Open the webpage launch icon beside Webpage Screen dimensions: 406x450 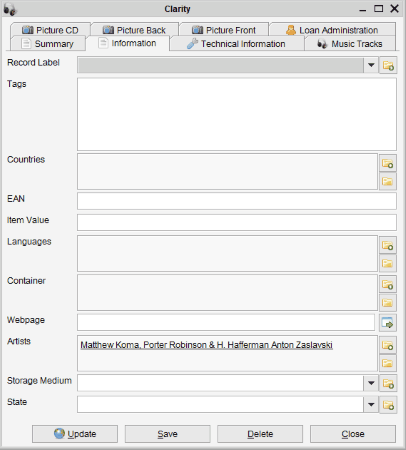point(388,323)
